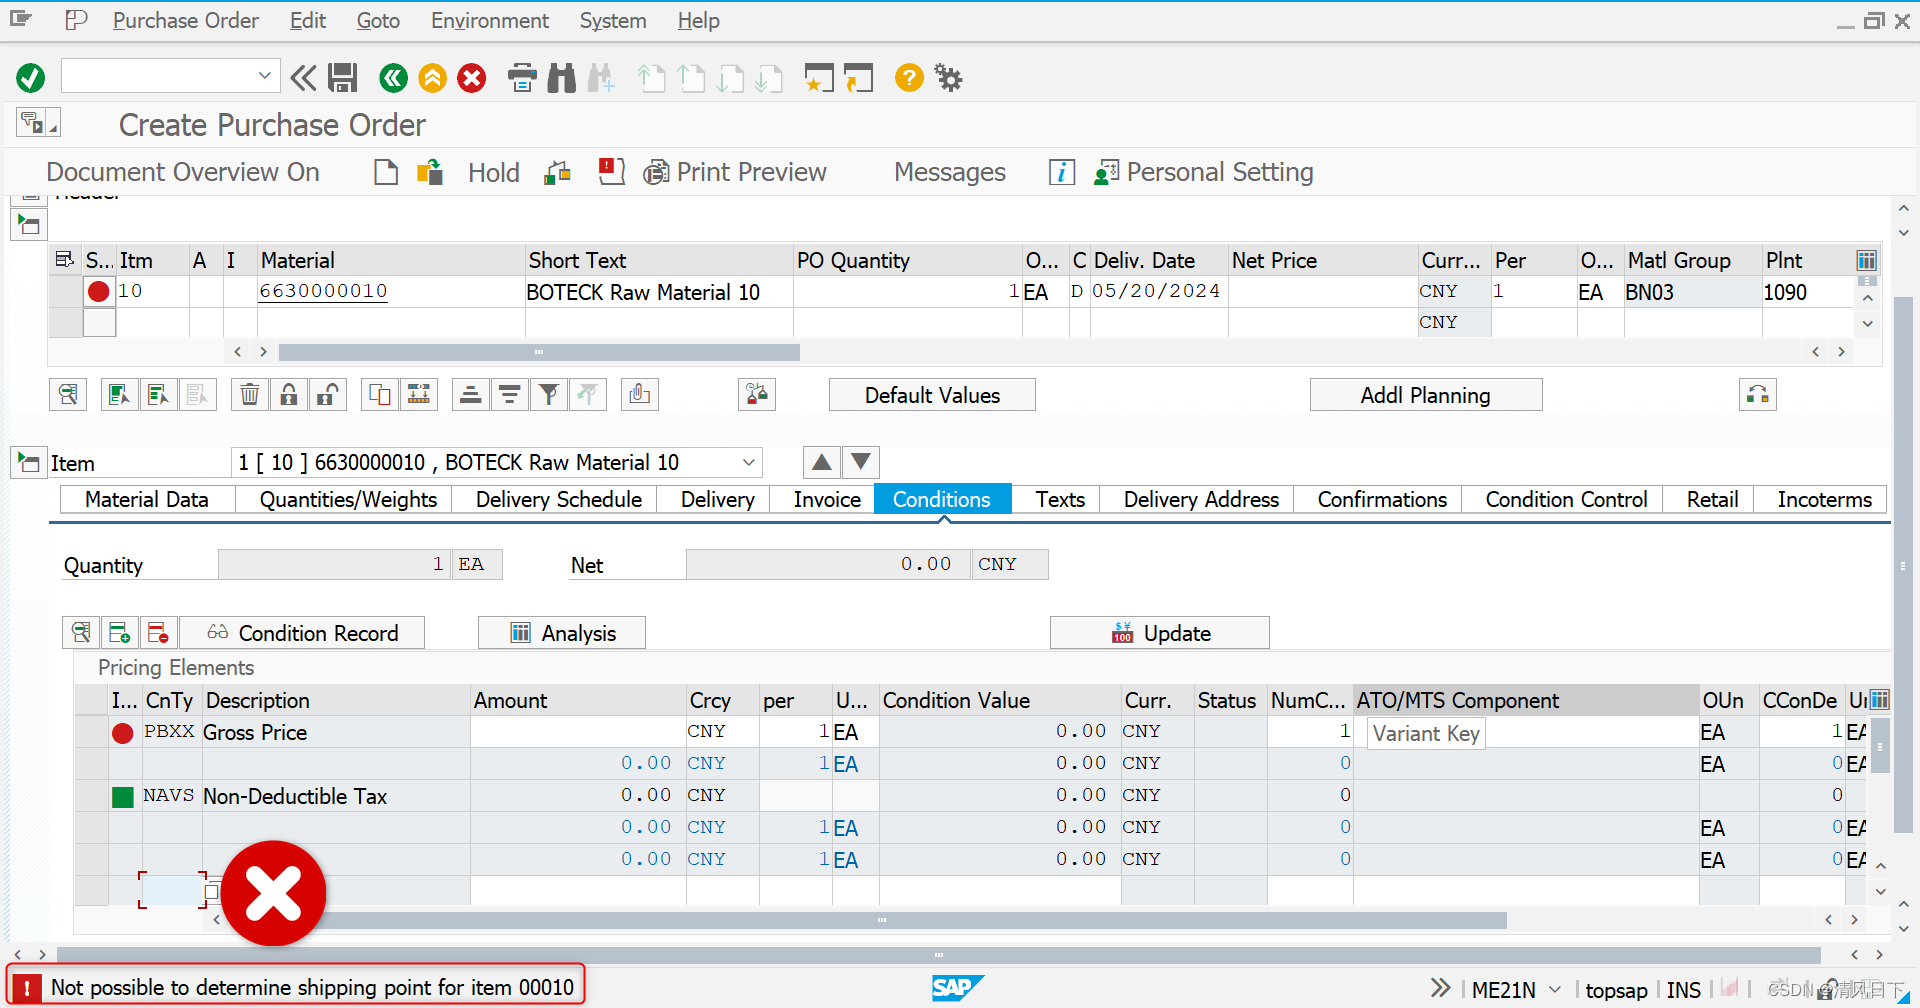Click the Copy Item icon
The width and height of the screenshot is (1920, 1008).
(380, 395)
